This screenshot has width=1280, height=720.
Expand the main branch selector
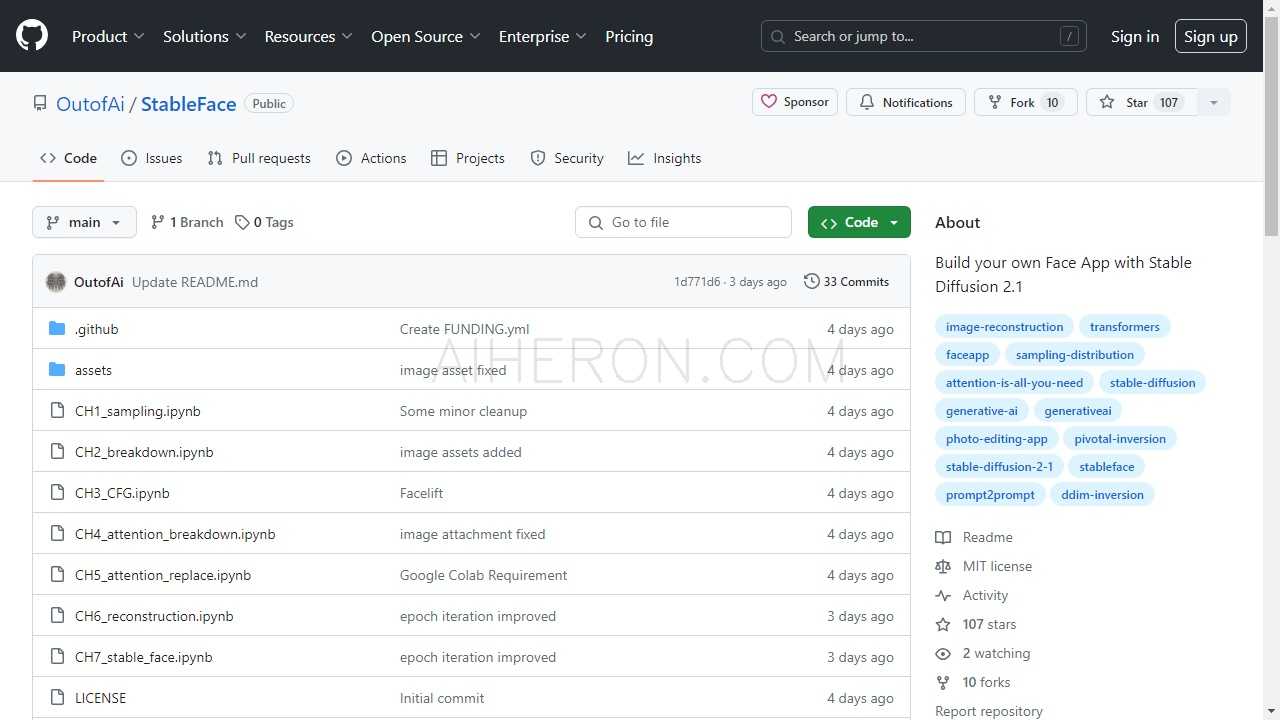pyautogui.click(x=84, y=222)
